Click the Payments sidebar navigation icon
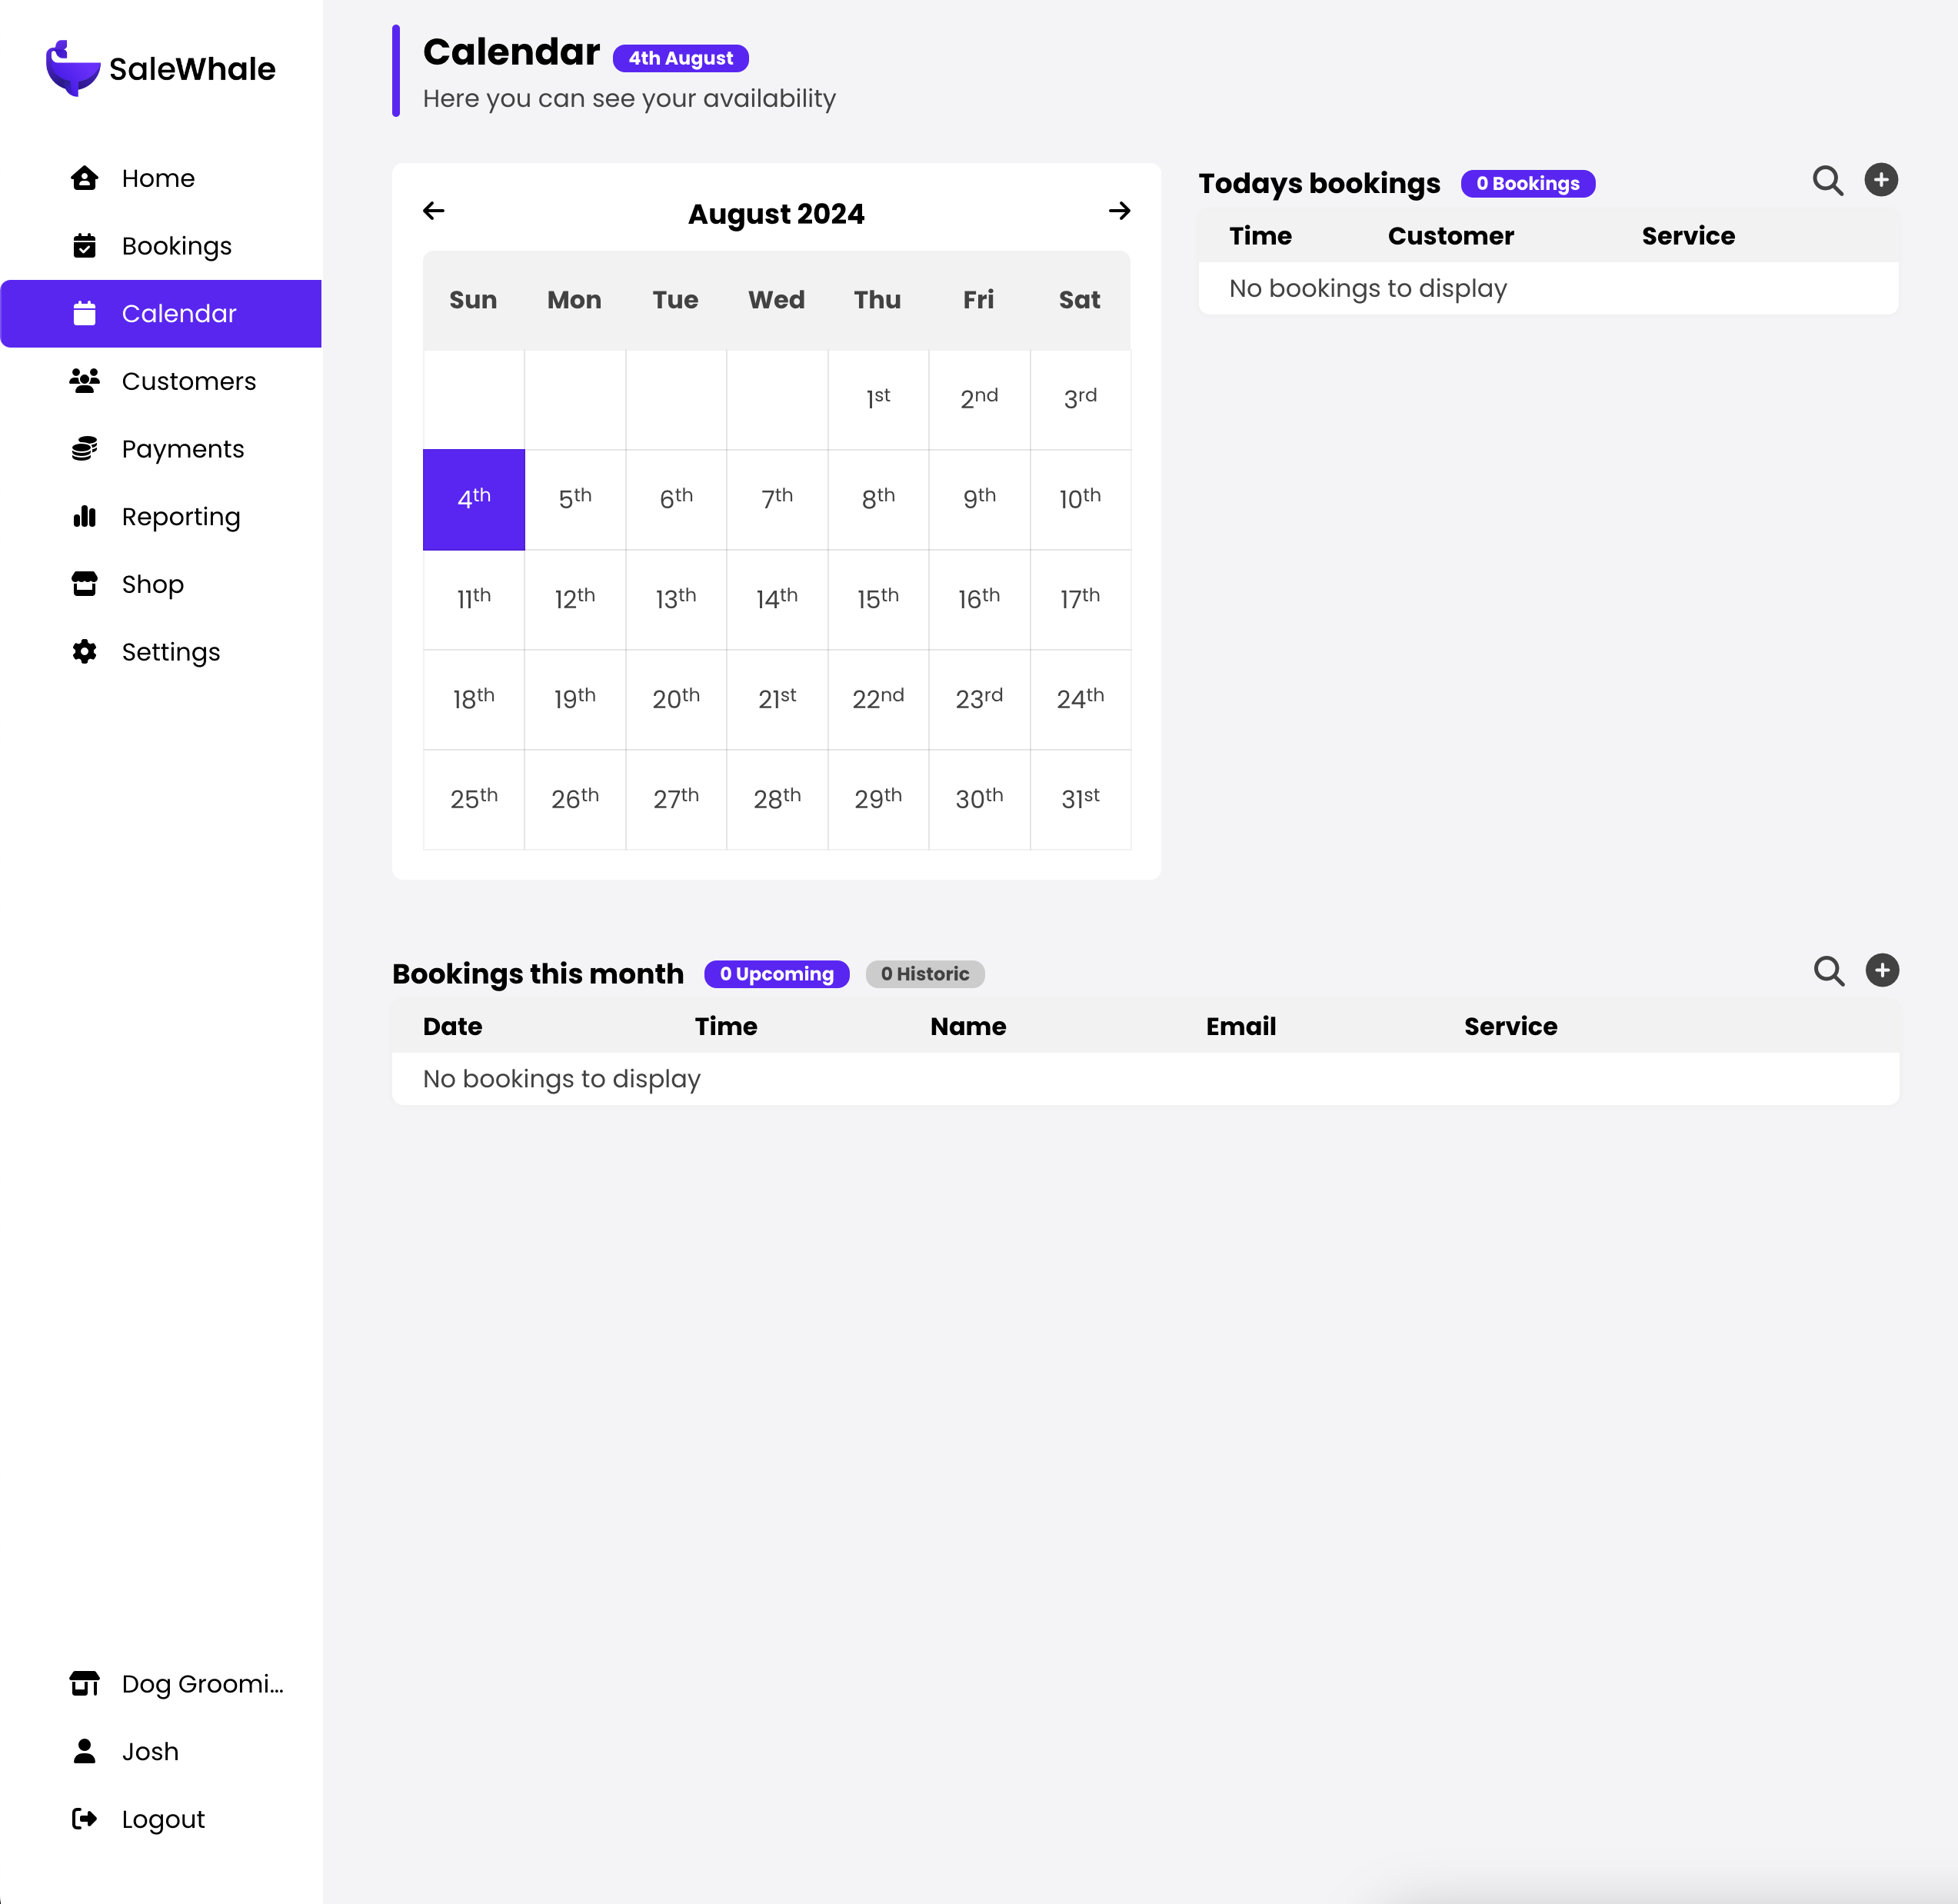1958x1904 pixels. (84, 449)
